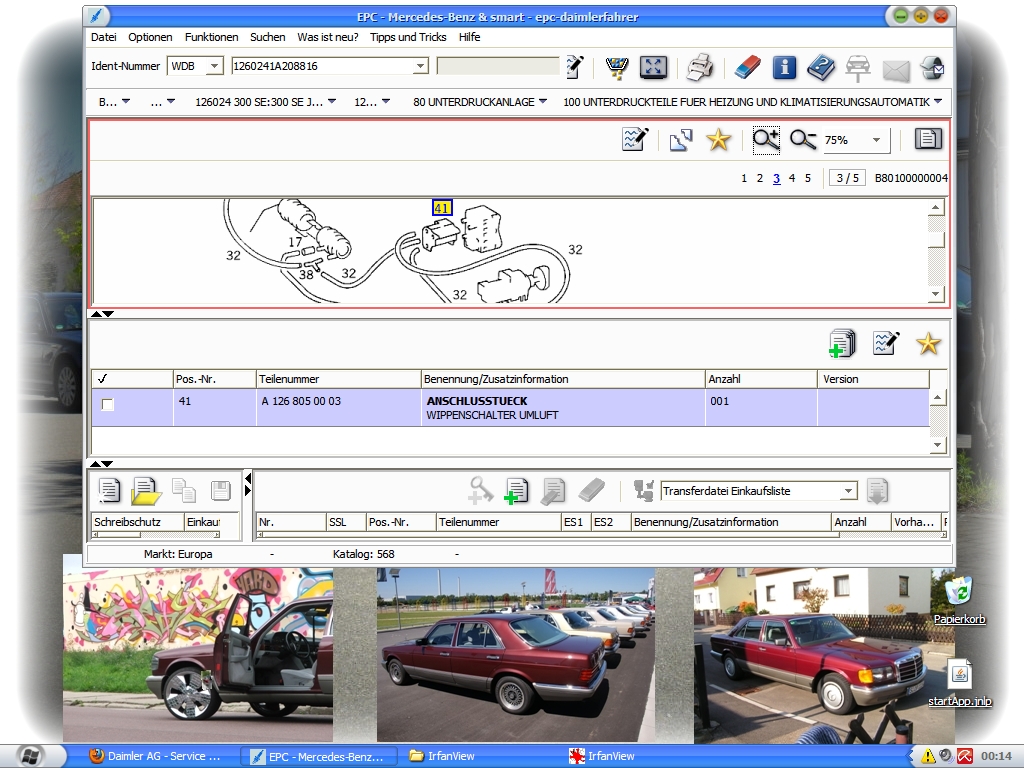Screen dimensions: 1024x768
Task: Expand the ident-number history dropdown
Action: (421, 66)
